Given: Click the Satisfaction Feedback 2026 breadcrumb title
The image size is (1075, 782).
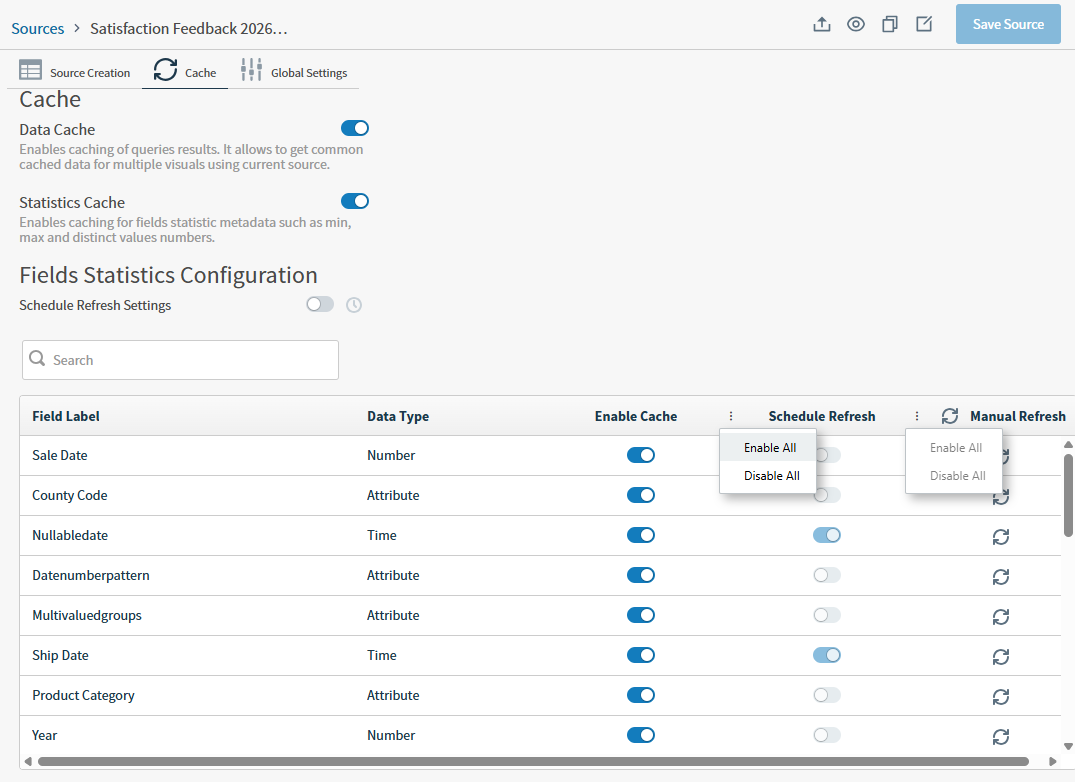Looking at the screenshot, I should point(189,29).
